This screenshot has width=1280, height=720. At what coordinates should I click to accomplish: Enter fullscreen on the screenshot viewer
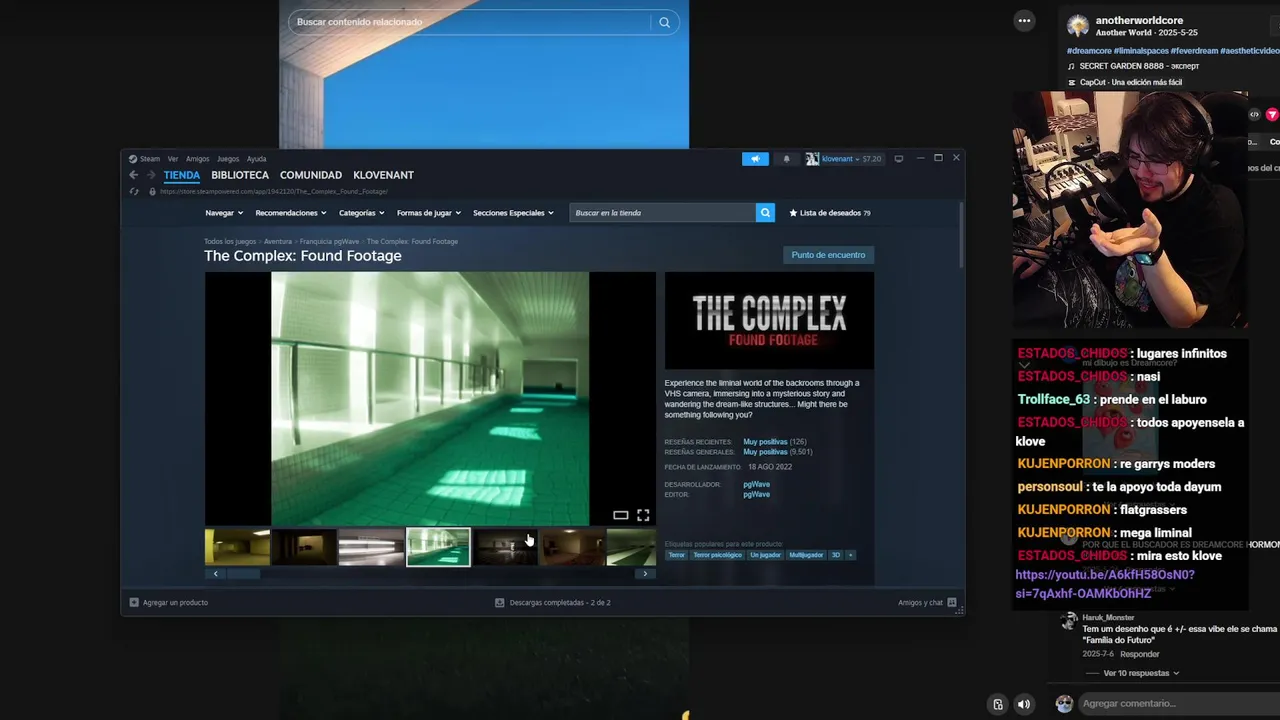[x=643, y=515]
